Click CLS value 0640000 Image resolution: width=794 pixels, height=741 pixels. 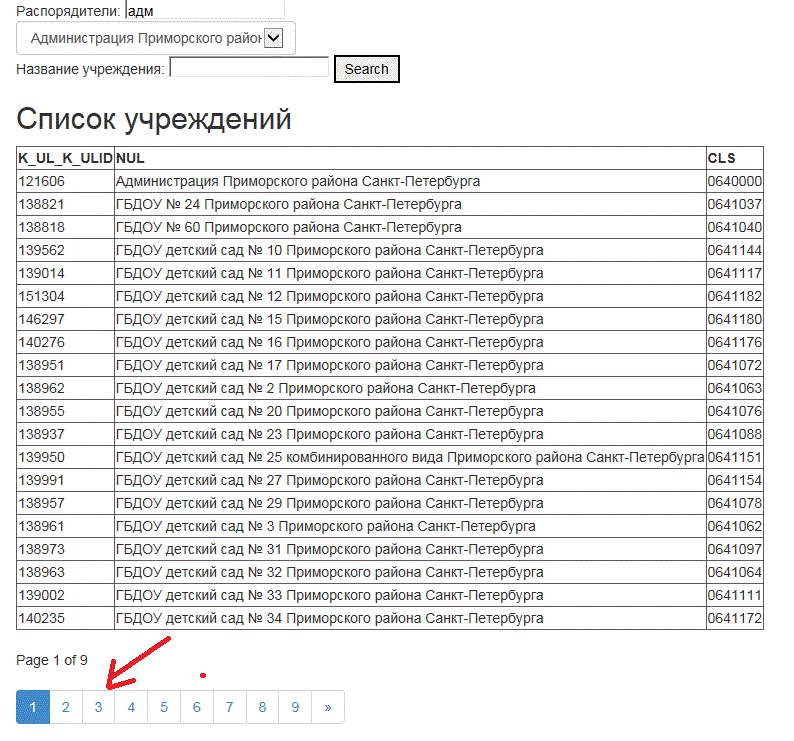[x=735, y=181]
